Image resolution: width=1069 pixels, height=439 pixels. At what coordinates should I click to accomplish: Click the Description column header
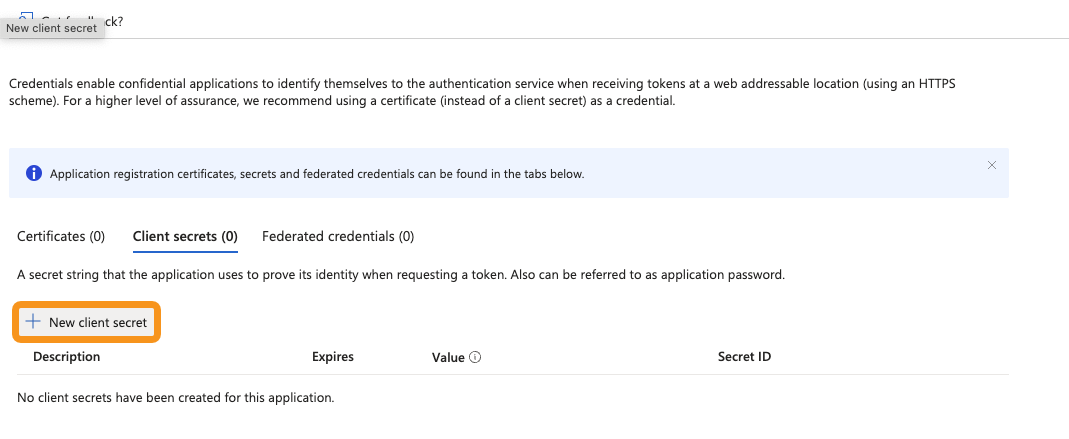(x=67, y=357)
